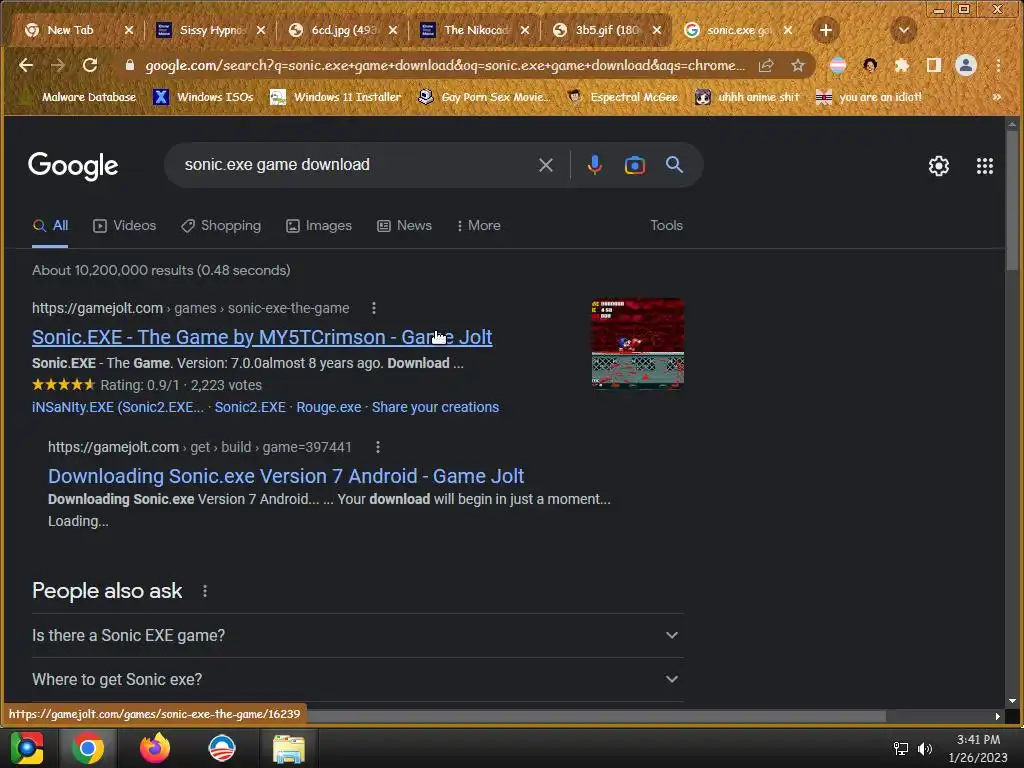
Task: Click the browser forward arrow
Action: [x=57, y=65]
